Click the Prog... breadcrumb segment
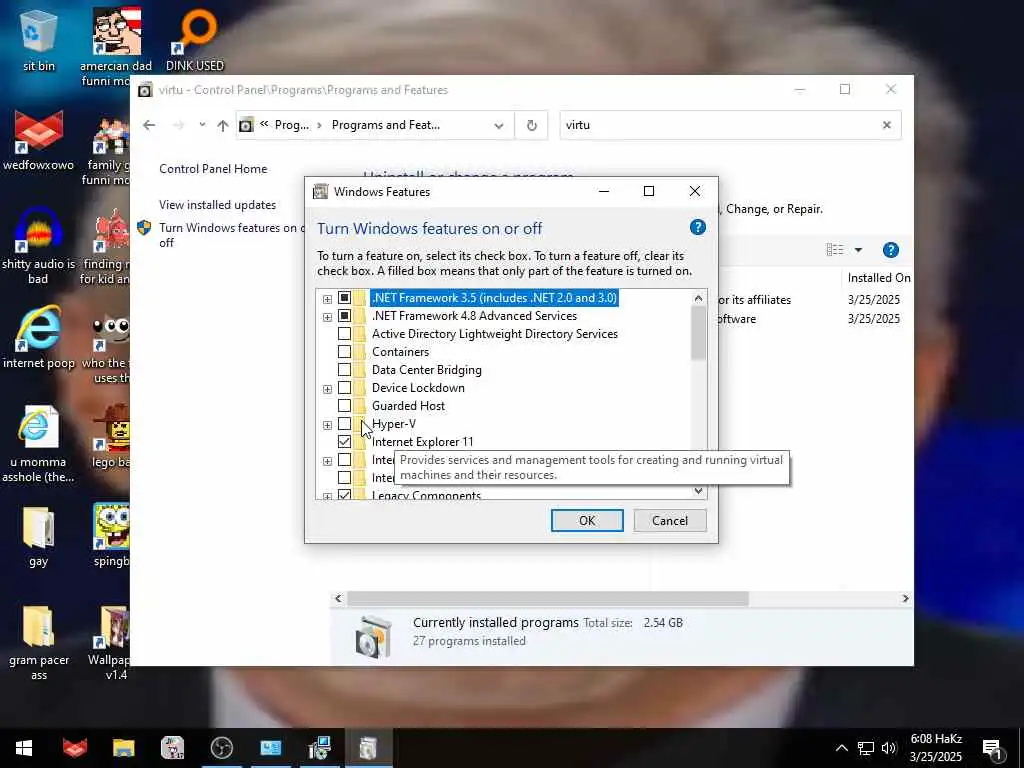 292,125
